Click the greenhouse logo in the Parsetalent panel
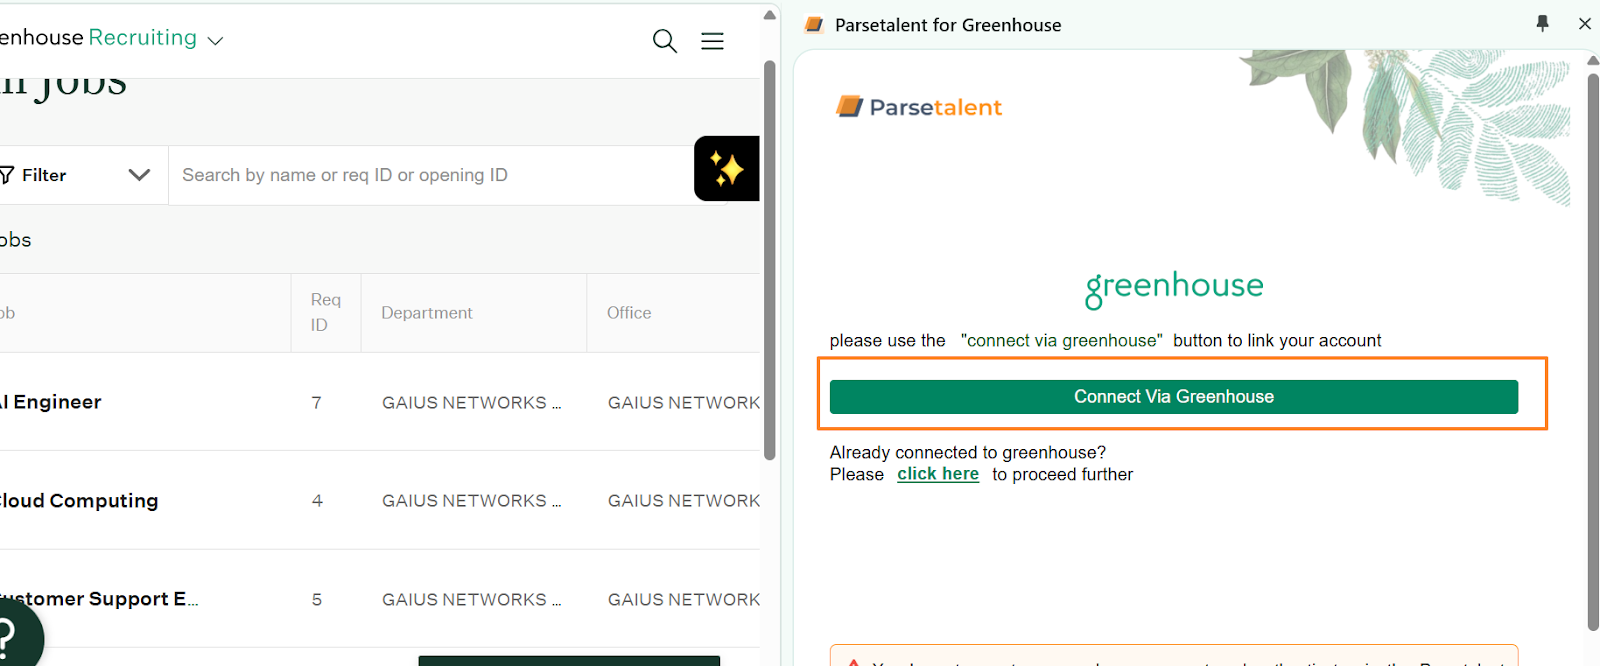This screenshot has height=666, width=1600. (x=1174, y=288)
